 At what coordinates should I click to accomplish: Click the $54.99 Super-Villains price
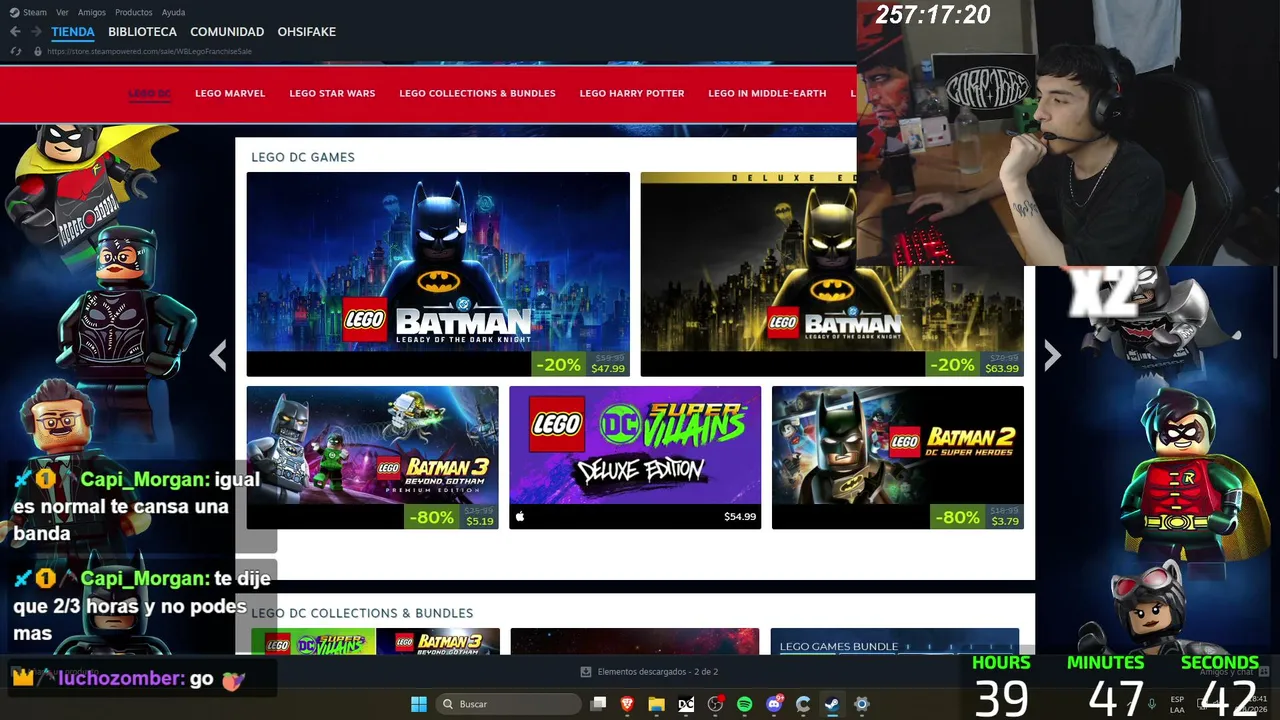click(x=740, y=517)
